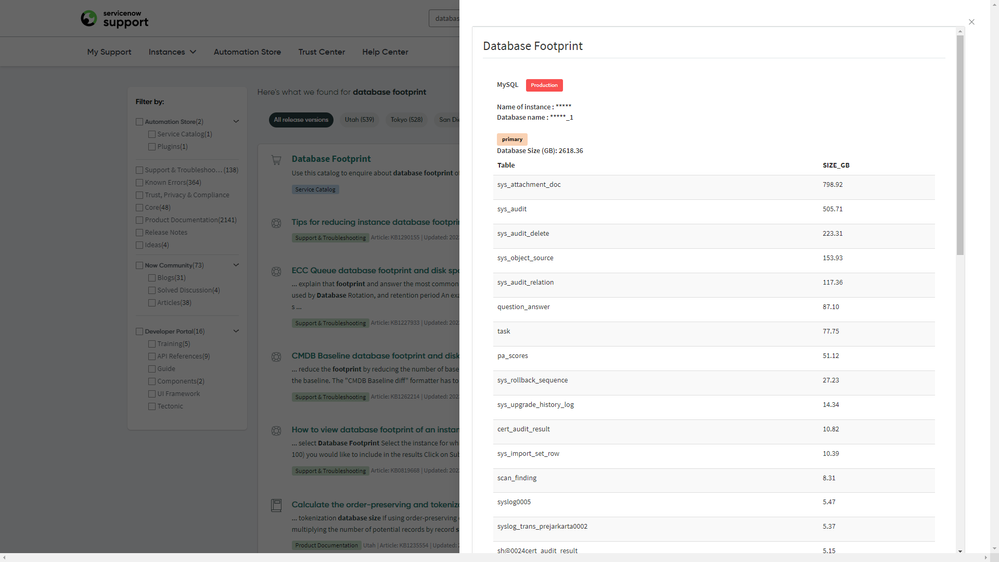The width and height of the screenshot is (999, 562).
Task: Collapse the Now Community filter group
Action: pos(236,265)
